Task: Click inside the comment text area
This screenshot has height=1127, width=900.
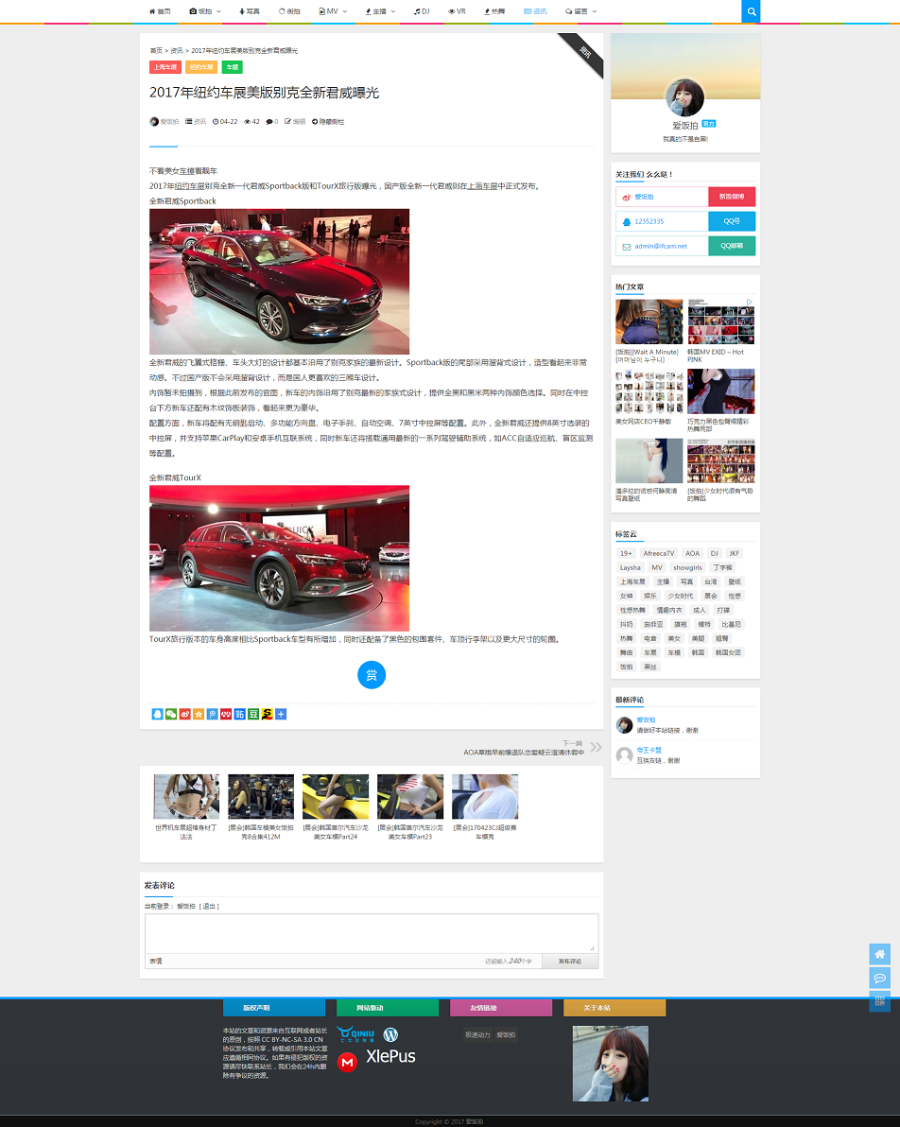Action: [x=372, y=933]
